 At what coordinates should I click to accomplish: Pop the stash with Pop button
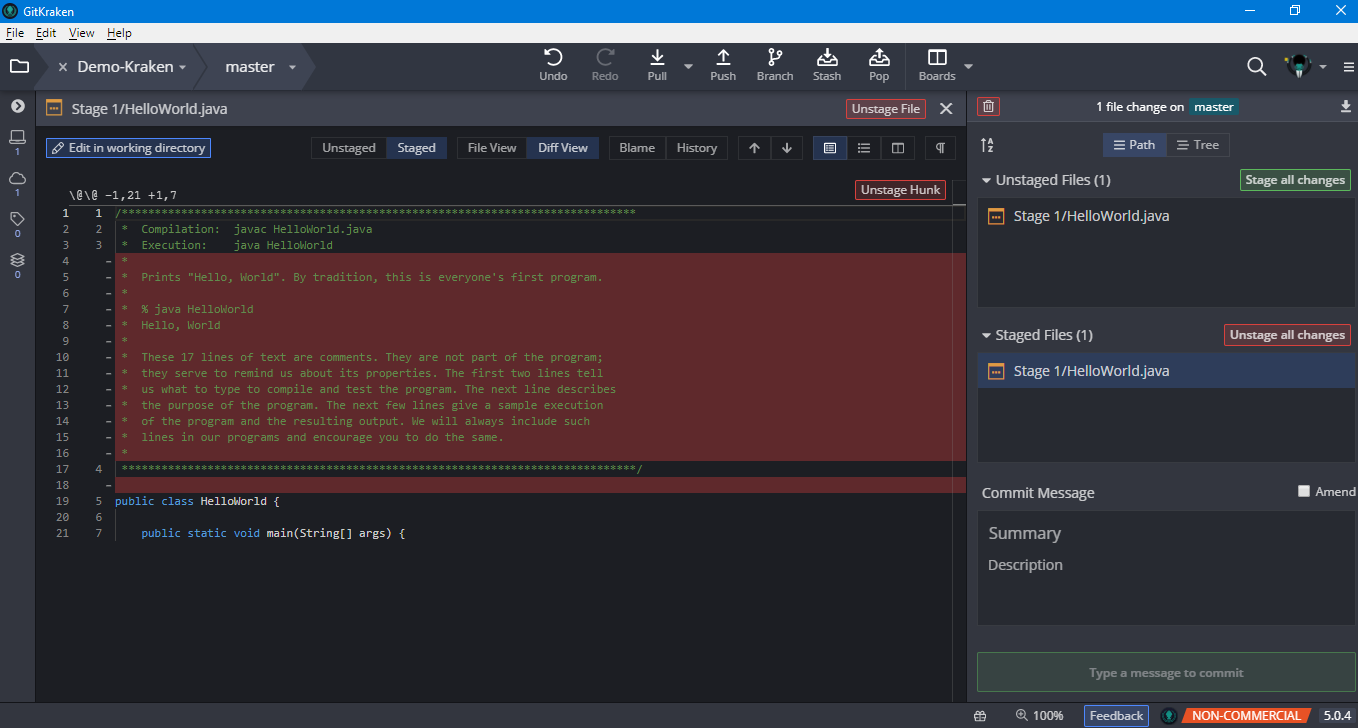pos(879,66)
